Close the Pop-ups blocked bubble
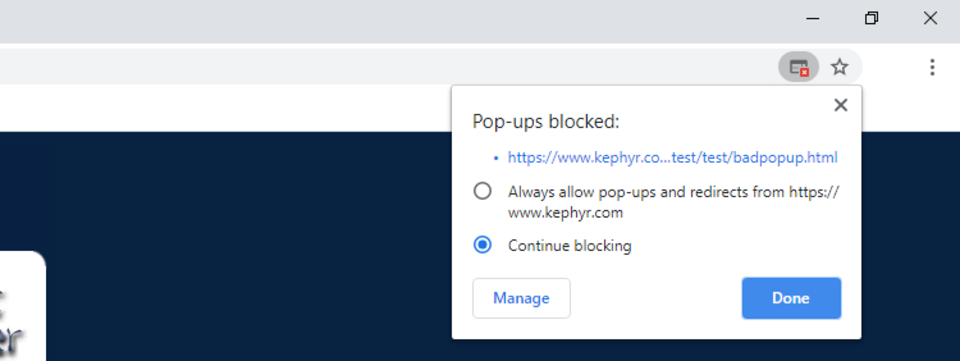This screenshot has height=361, width=960. point(841,105)
